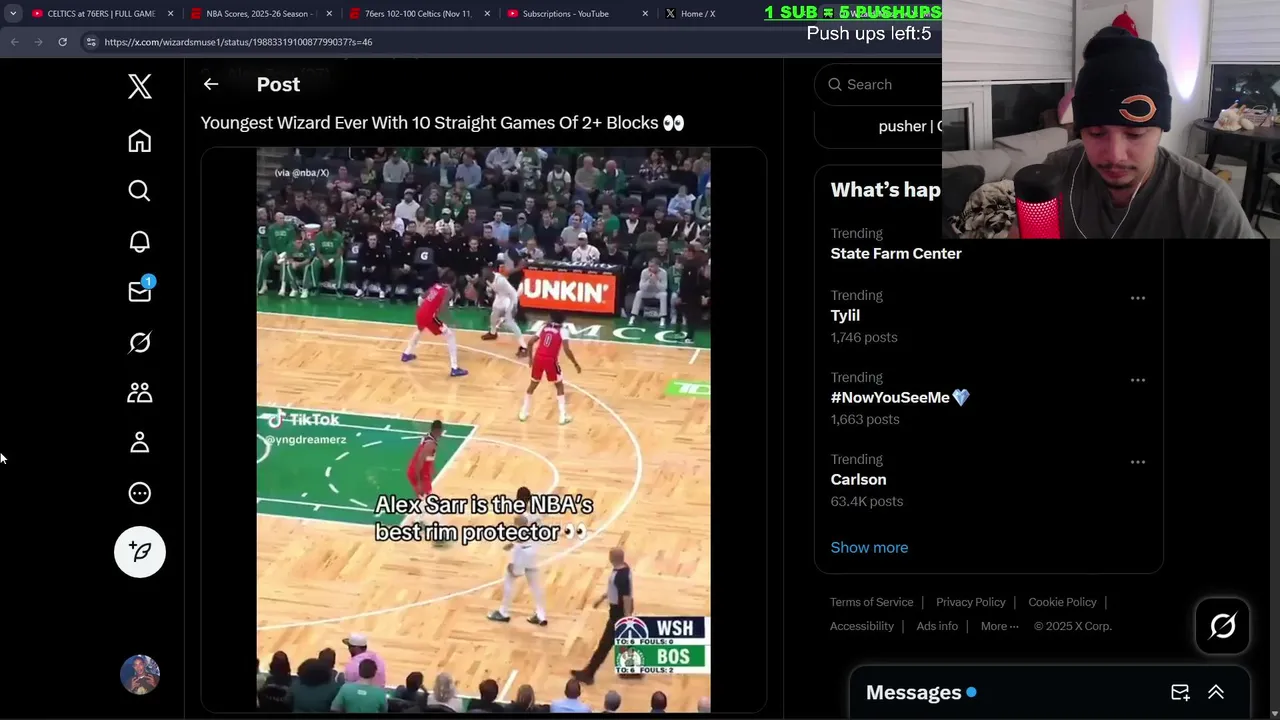The height and width of the screenshot is (720, 1280).
Task: Open Cookie Policy link
Action: click(x=1062, y=602)
